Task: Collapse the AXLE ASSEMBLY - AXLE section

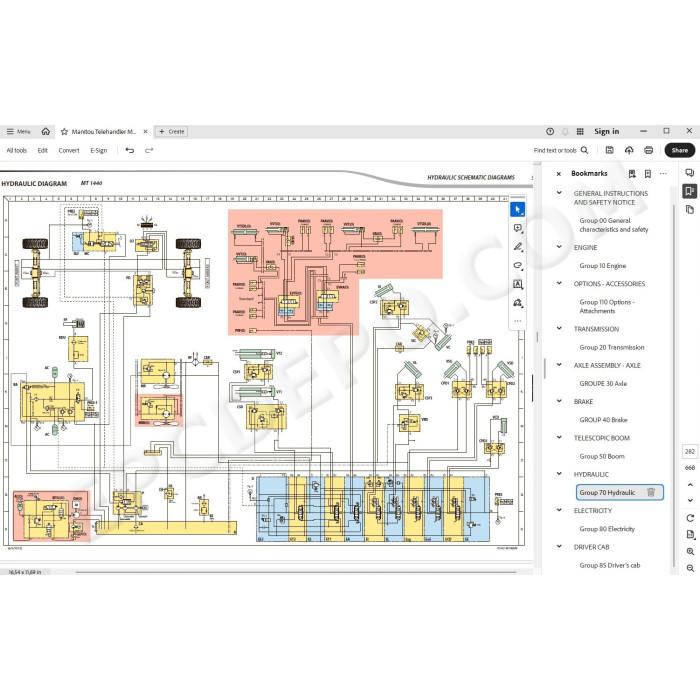Action: (559, 365)
